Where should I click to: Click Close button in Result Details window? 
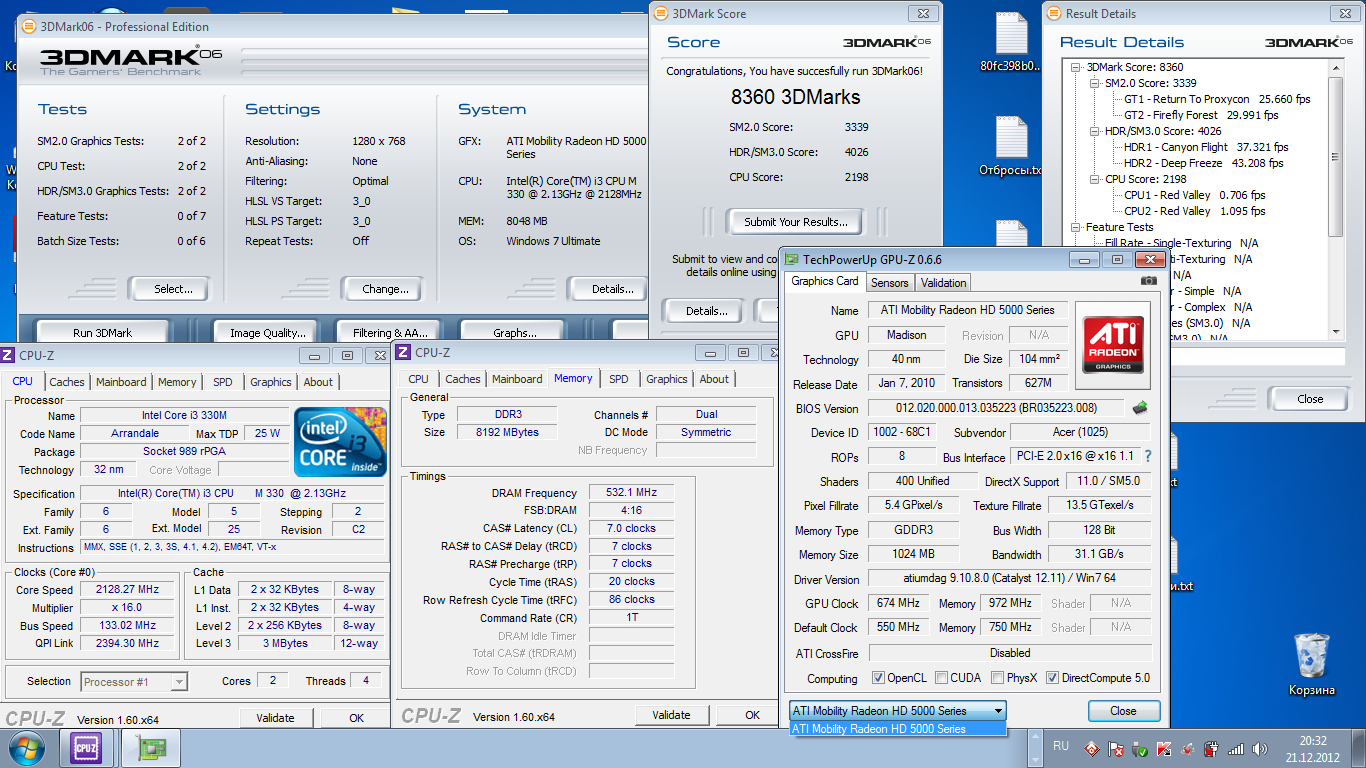pyautogui.click(x=1310, y=399)
